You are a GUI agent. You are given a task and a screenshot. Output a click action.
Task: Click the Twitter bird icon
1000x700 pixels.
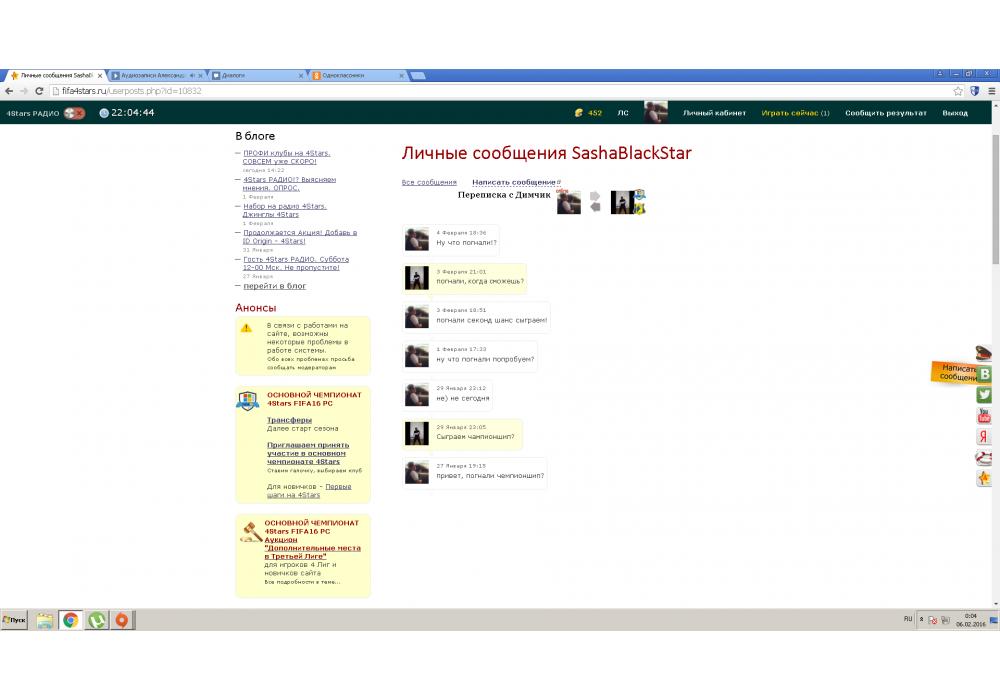pos(984,395)
